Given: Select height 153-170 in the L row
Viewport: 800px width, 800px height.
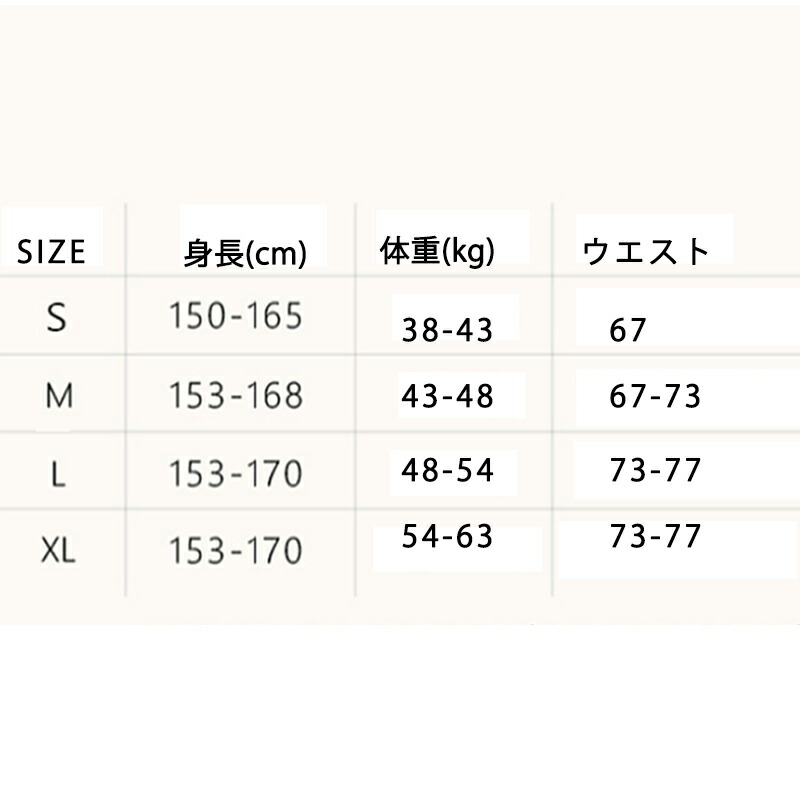Looking at the screenshot, I should (x=235, y=473).
